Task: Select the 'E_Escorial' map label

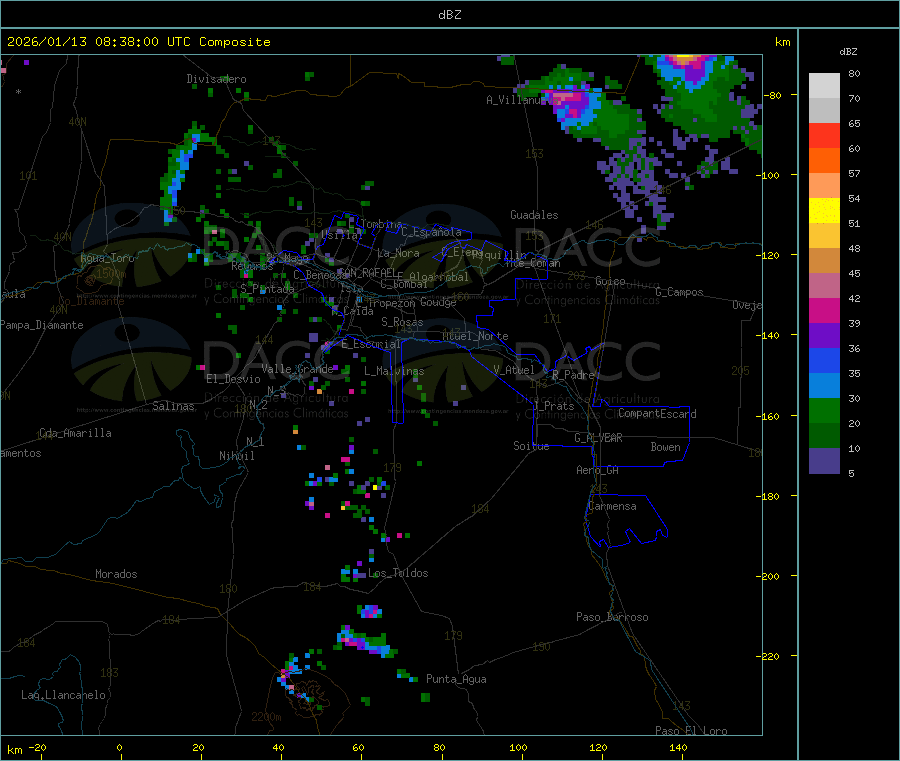Action: [x=370, y=344]
